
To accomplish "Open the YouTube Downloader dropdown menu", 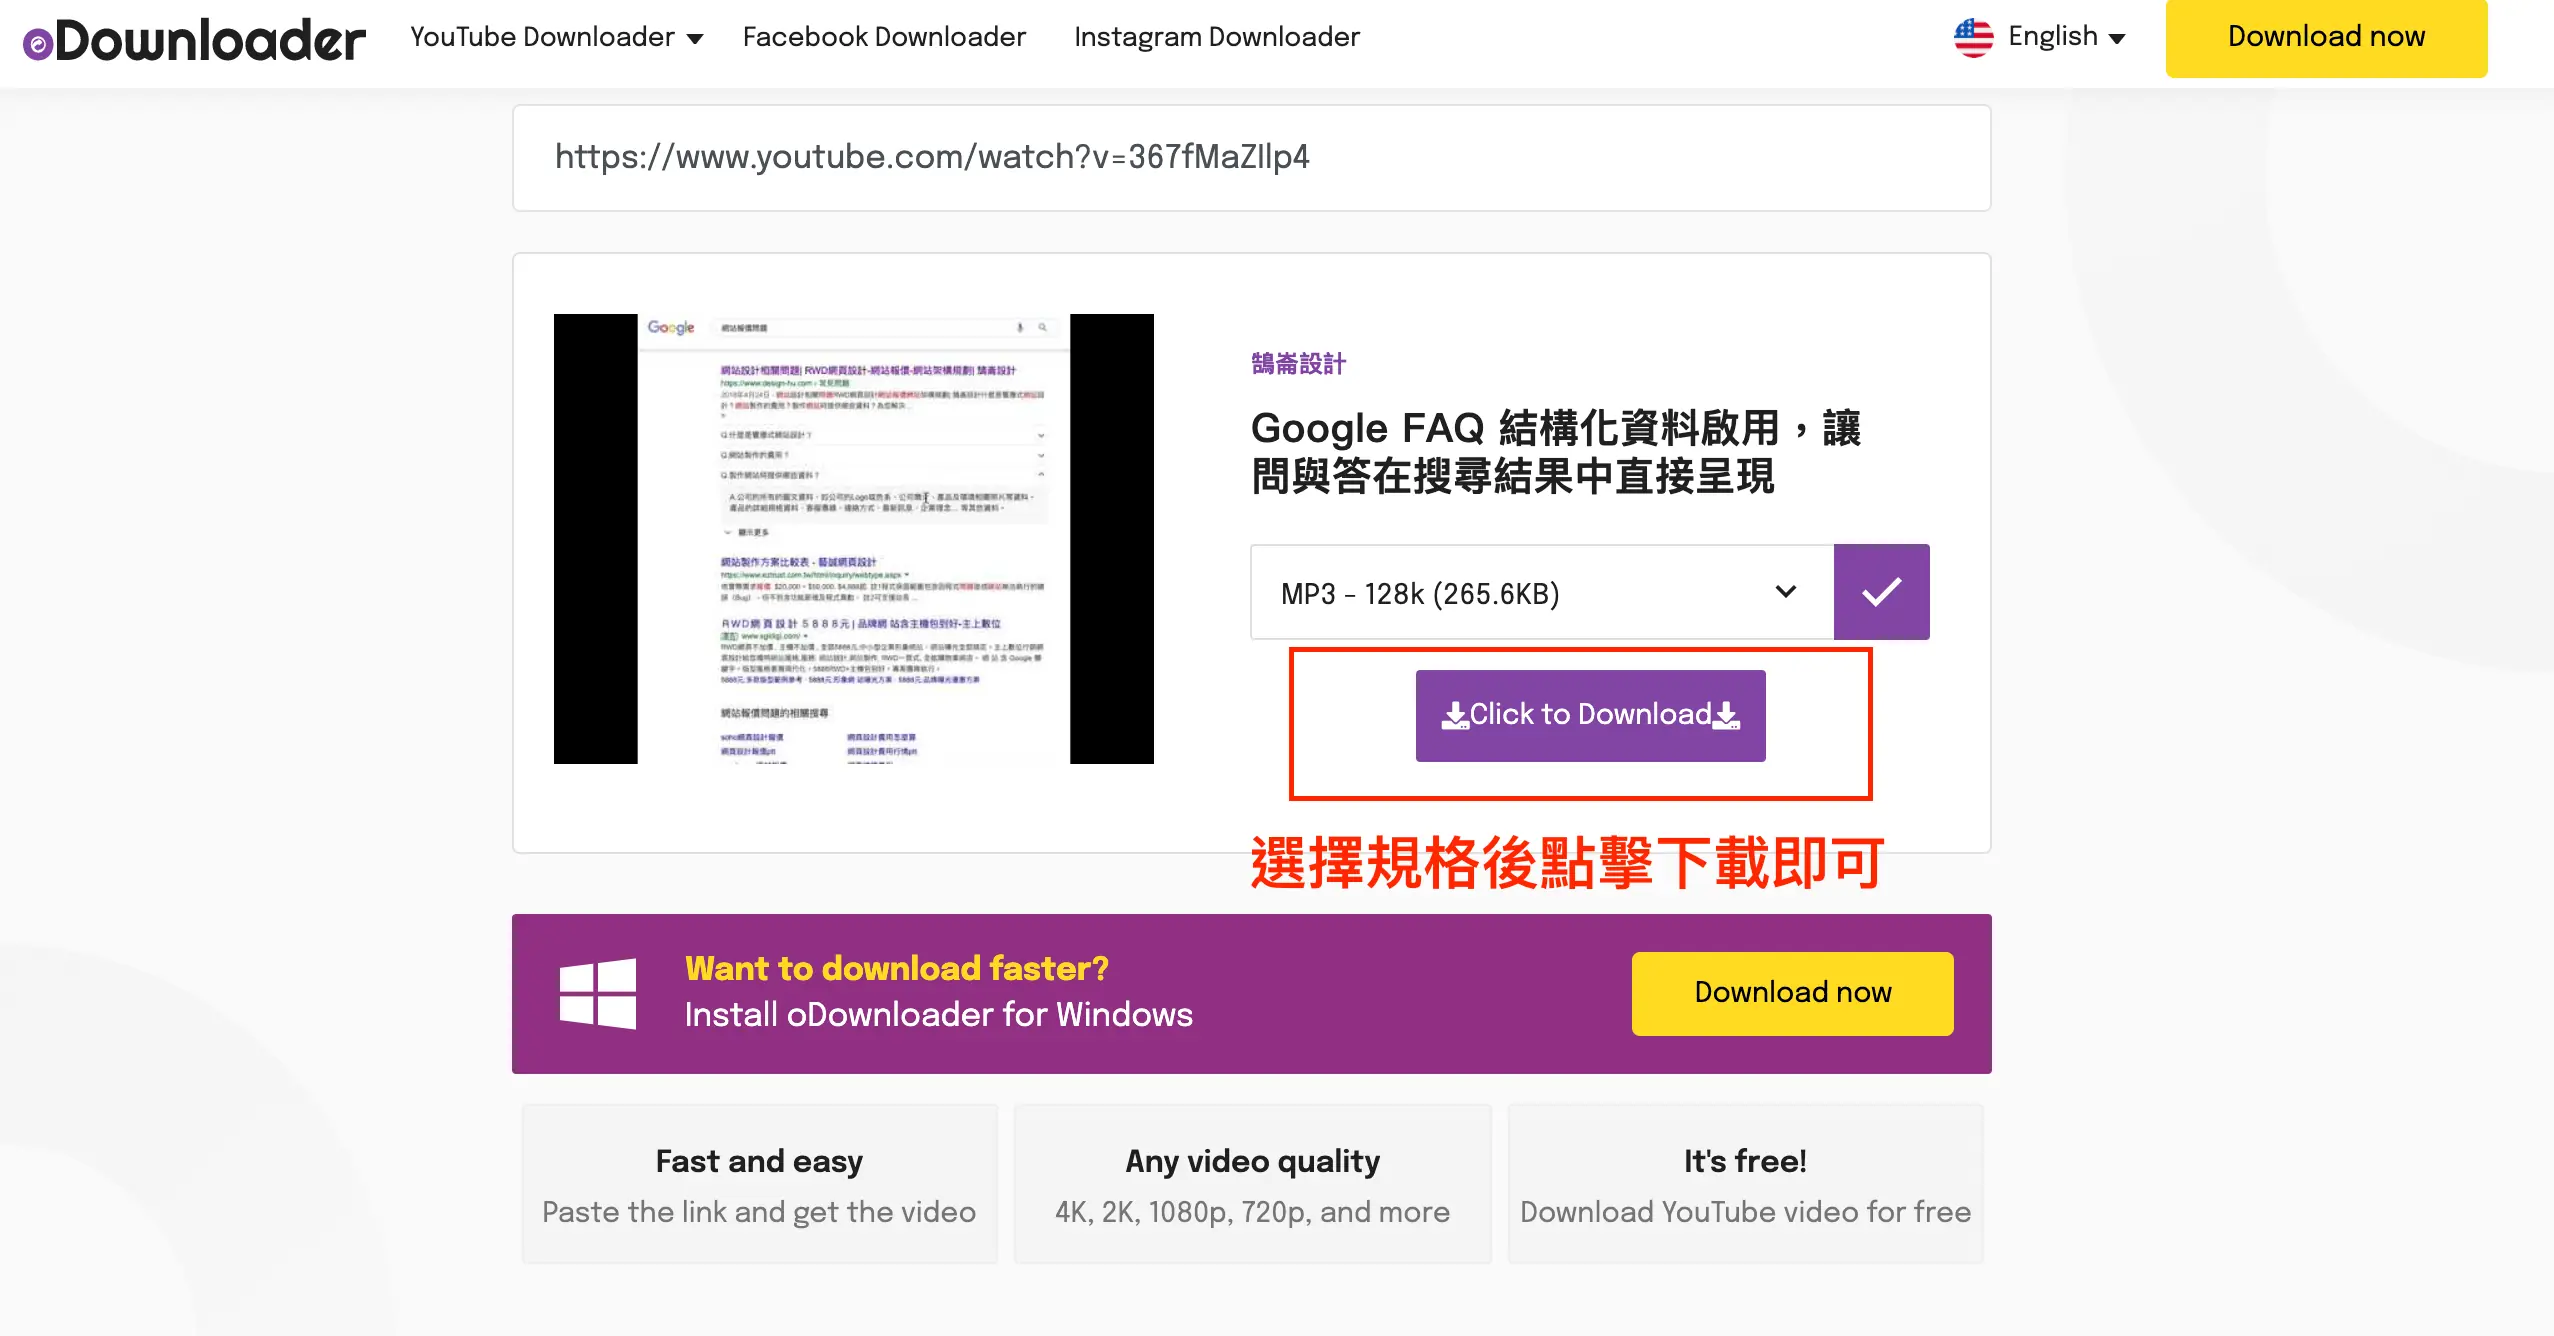I will point(557,37).
